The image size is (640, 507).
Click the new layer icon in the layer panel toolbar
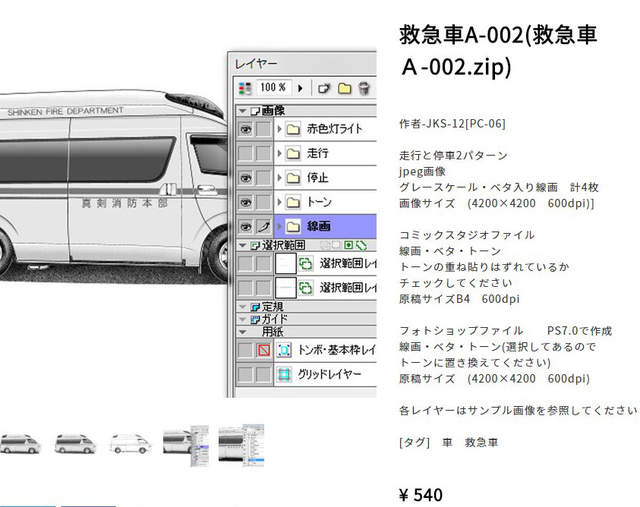(x=324, y=88)
